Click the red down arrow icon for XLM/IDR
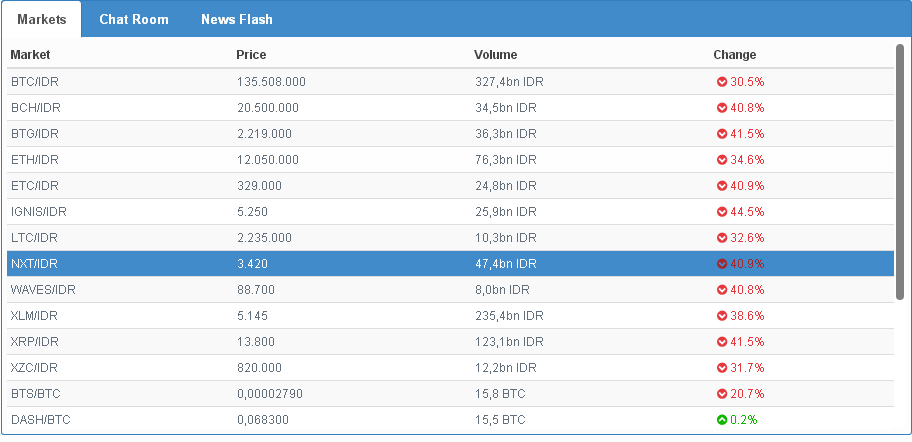Viewport: 912px width, 442px height. coord(721,316)
